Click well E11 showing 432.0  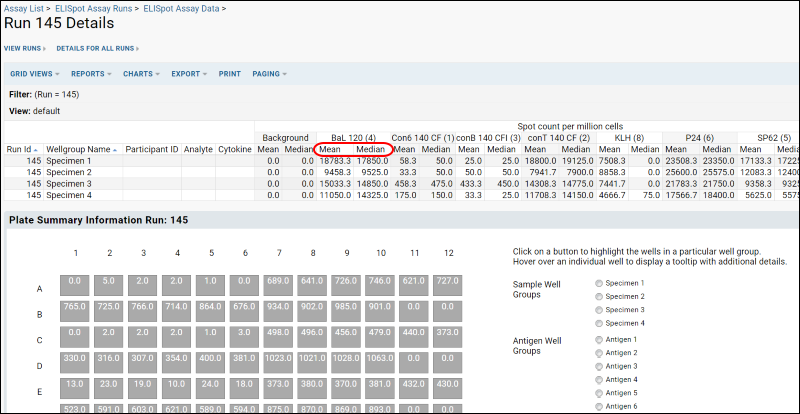click(414, 387)
